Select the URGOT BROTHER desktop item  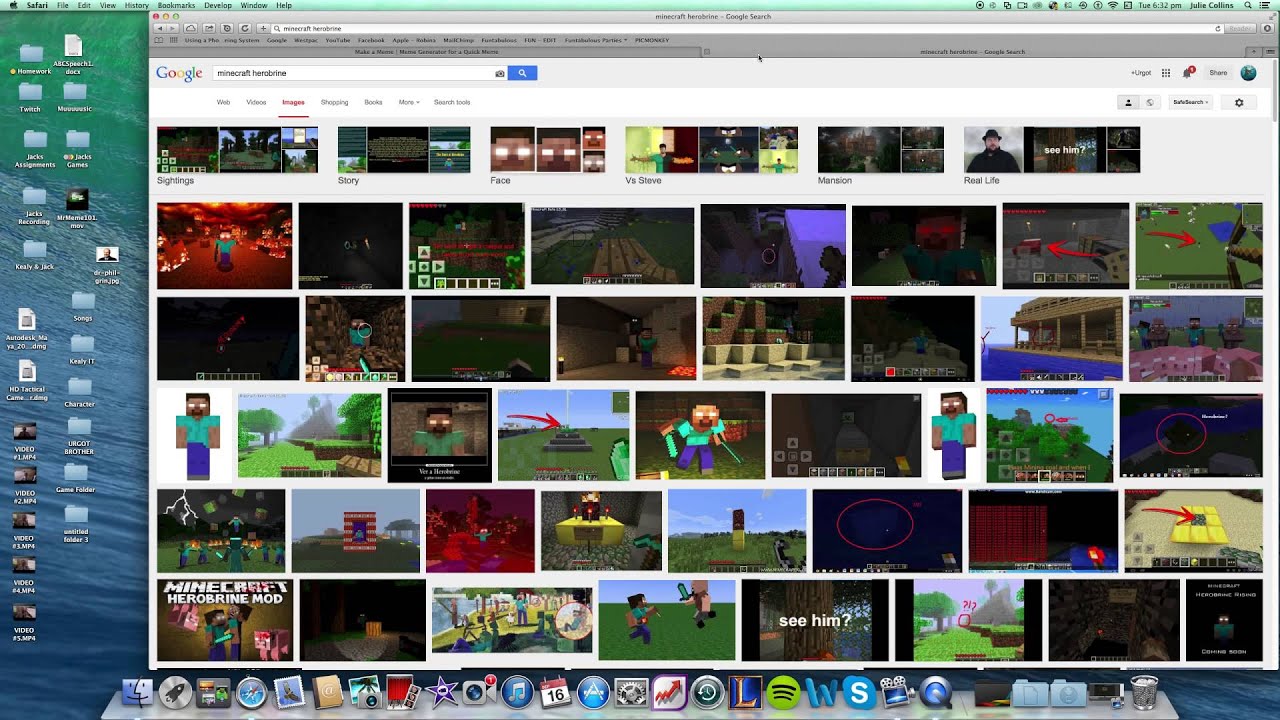(77, 434)
